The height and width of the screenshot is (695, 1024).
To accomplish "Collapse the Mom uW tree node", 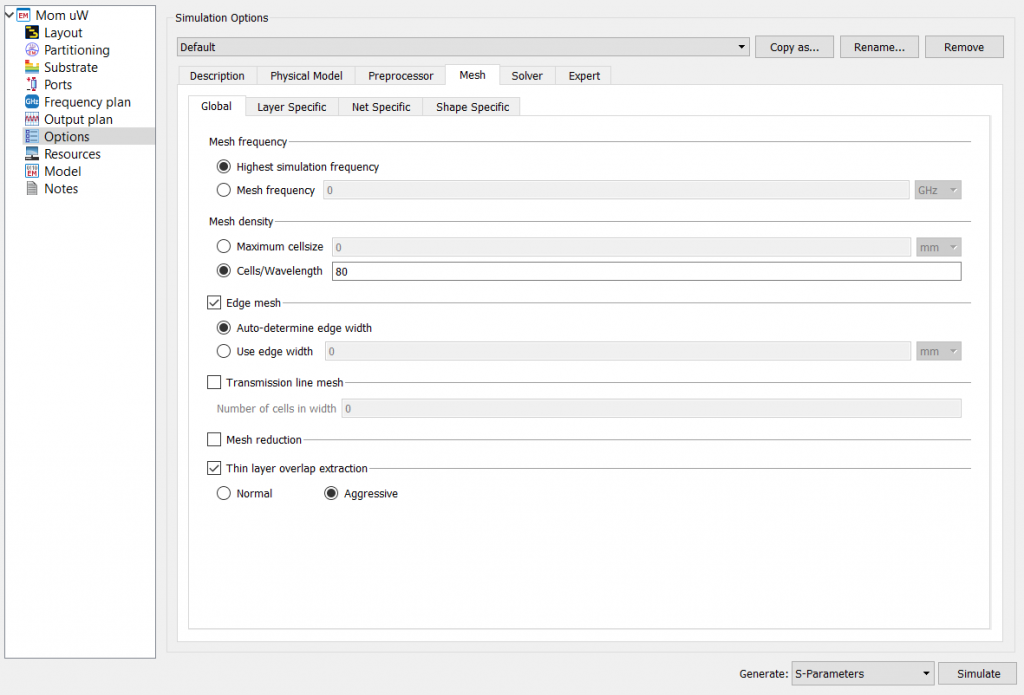I will pyautogui.click(x=10, y=15).
